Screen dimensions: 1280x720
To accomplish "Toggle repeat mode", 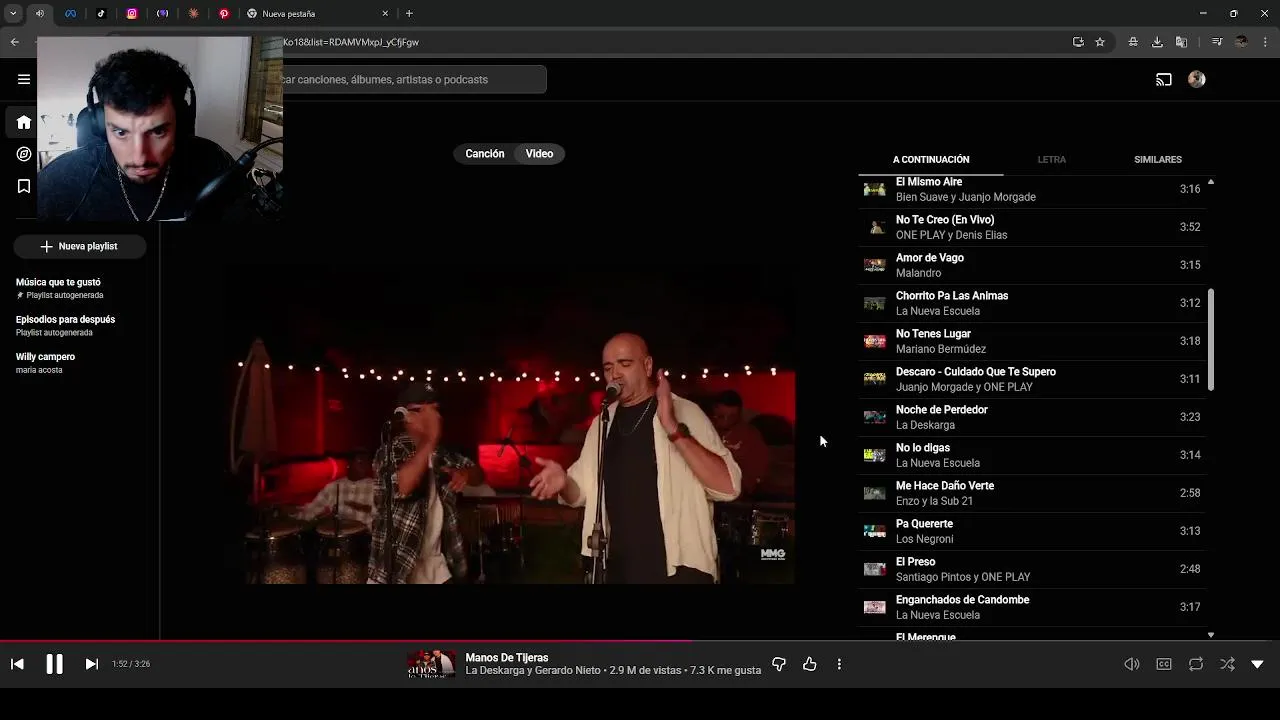I will pos(1196,664).
